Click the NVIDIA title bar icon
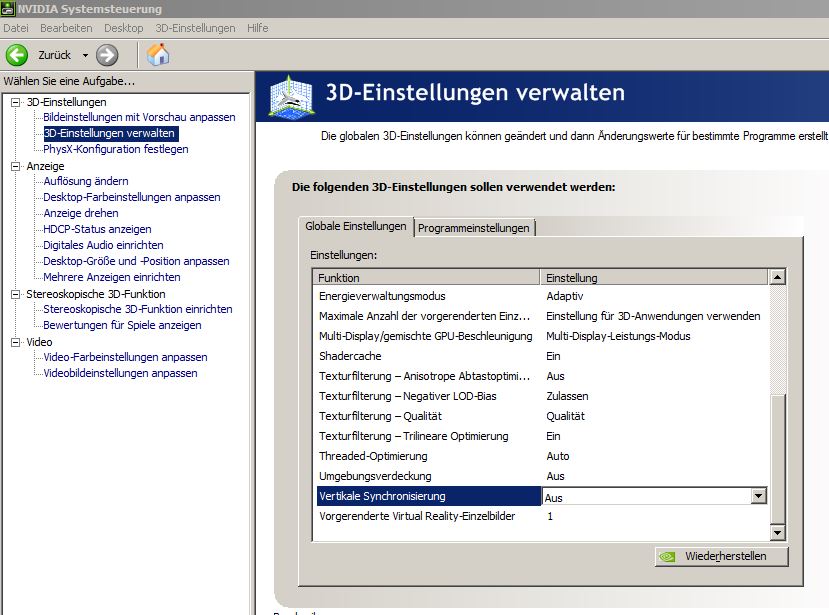Image resolution: width=829 pixels, height=615 pixels. click(x=8, y=8)
